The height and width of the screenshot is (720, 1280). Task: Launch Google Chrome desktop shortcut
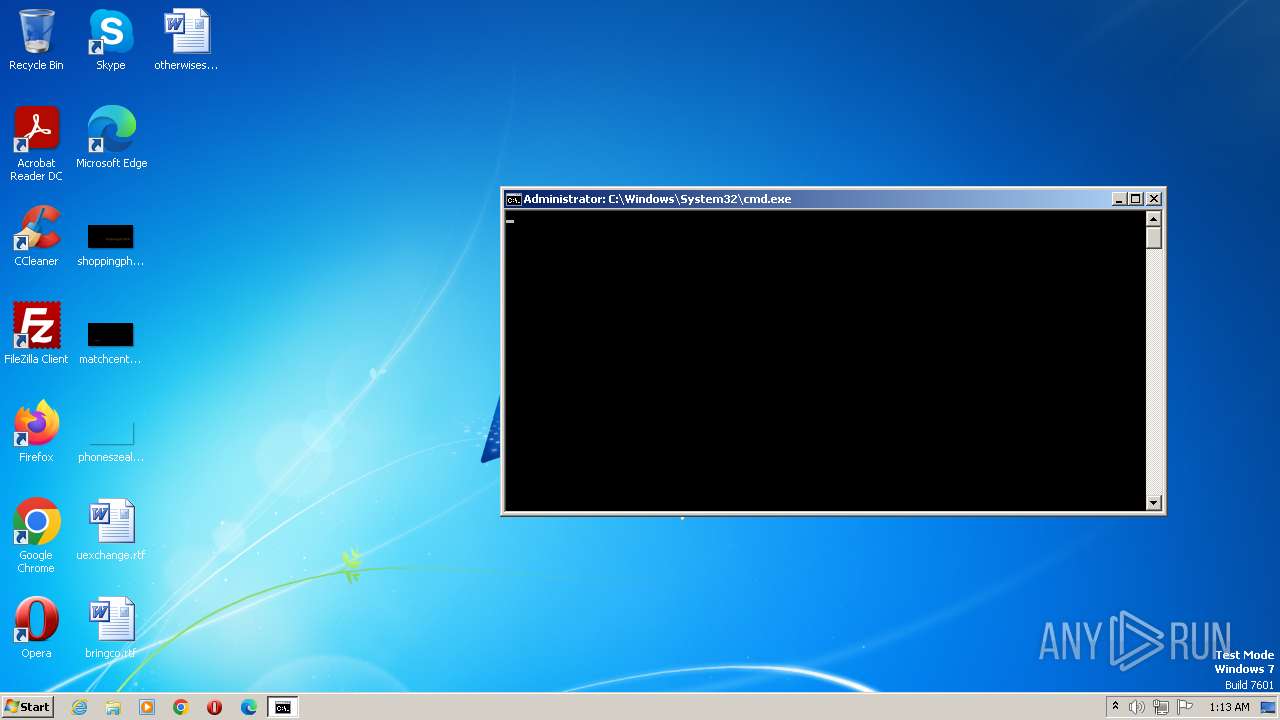(36, 535)
